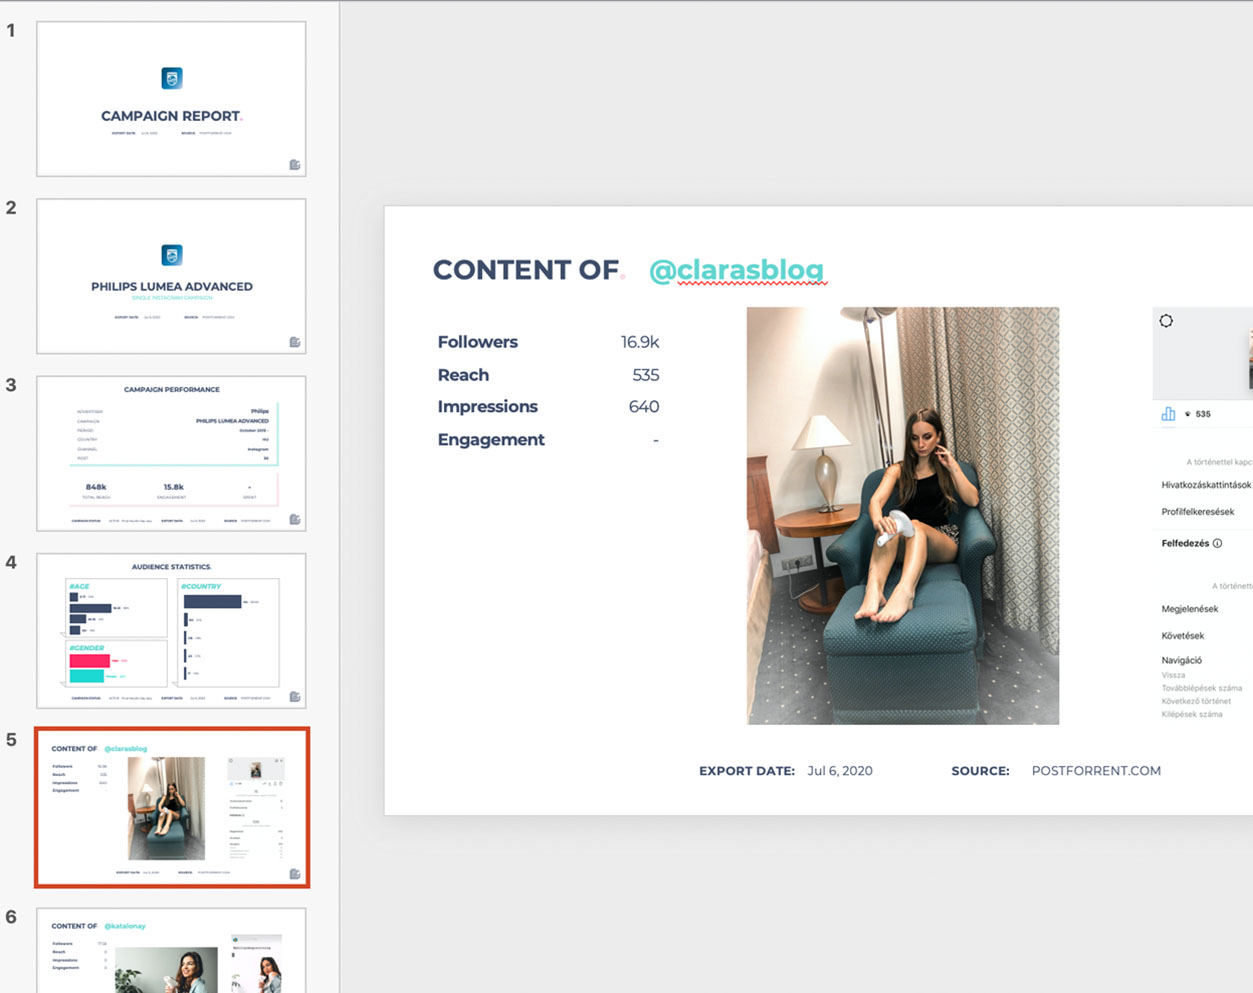Click the @clarasblog handle on main slide

click(737, 270)
